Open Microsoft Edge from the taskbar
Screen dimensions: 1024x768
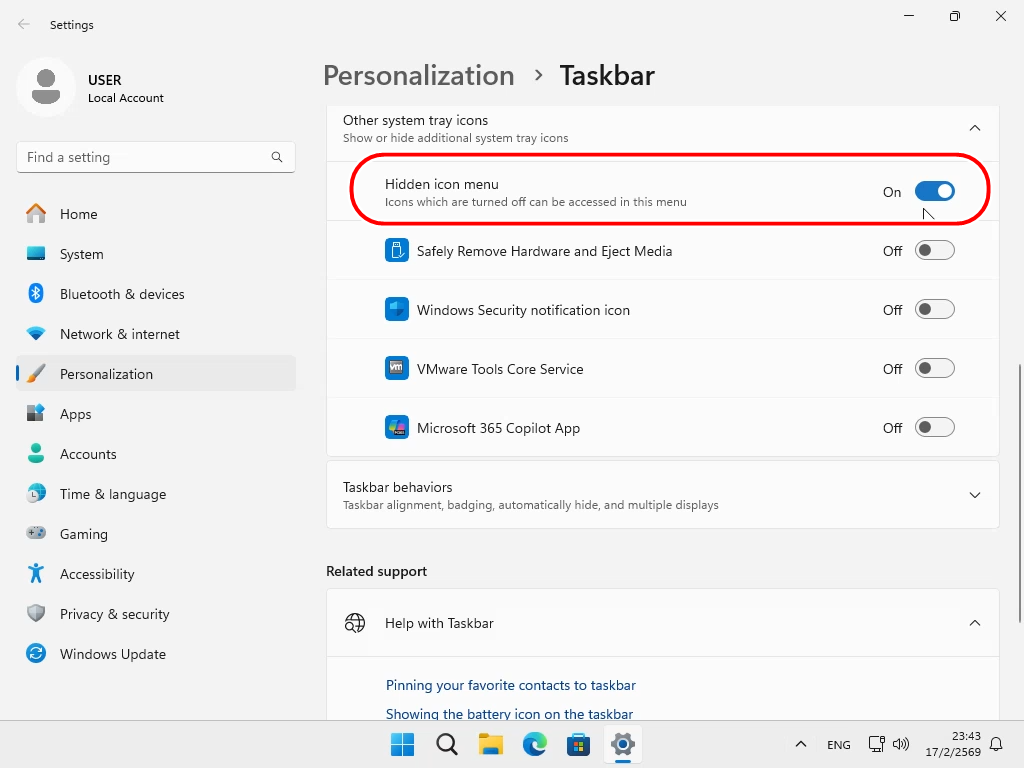(535, 744)
